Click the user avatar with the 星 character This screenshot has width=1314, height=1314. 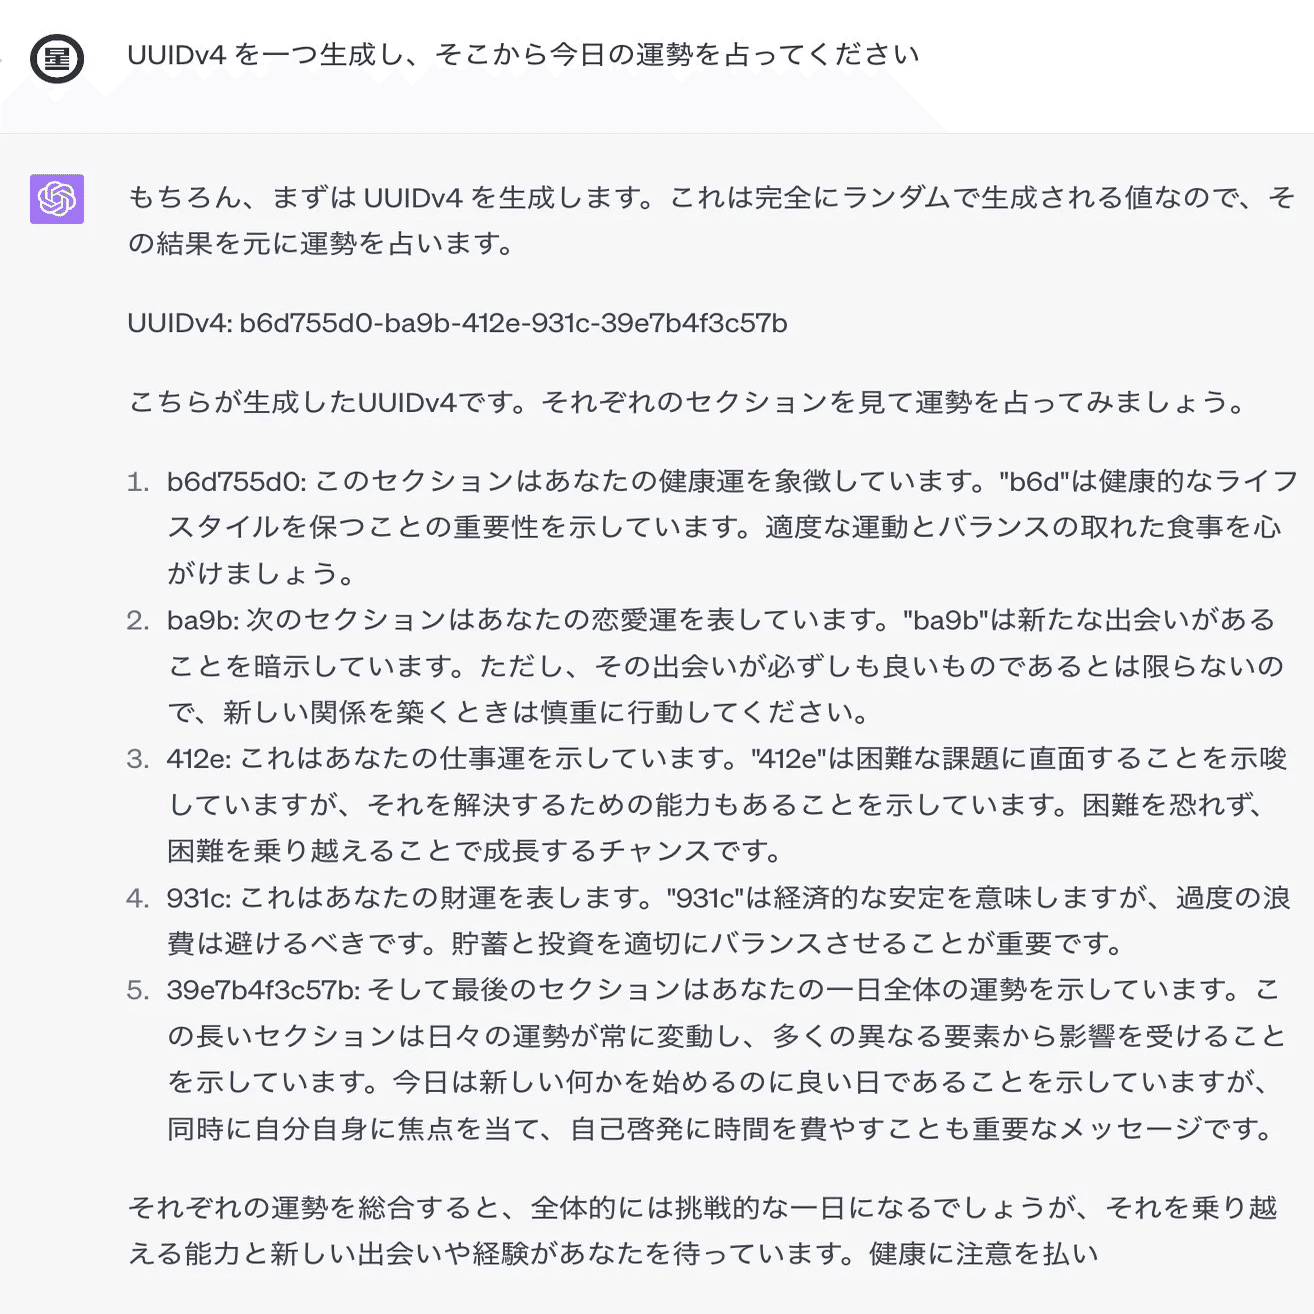click(57, 57)
